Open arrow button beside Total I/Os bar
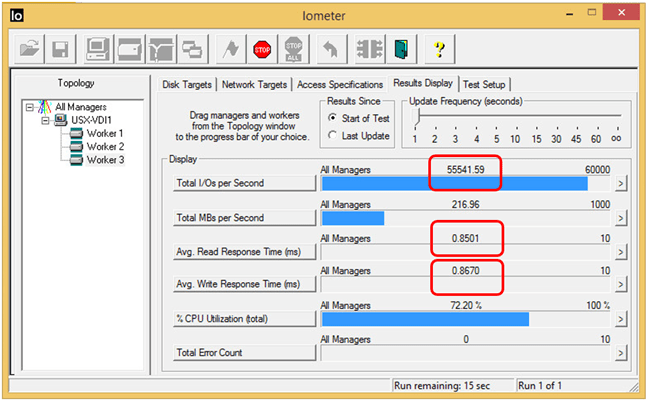The height and width of the screenshot is (401, 647). (621, 184)
